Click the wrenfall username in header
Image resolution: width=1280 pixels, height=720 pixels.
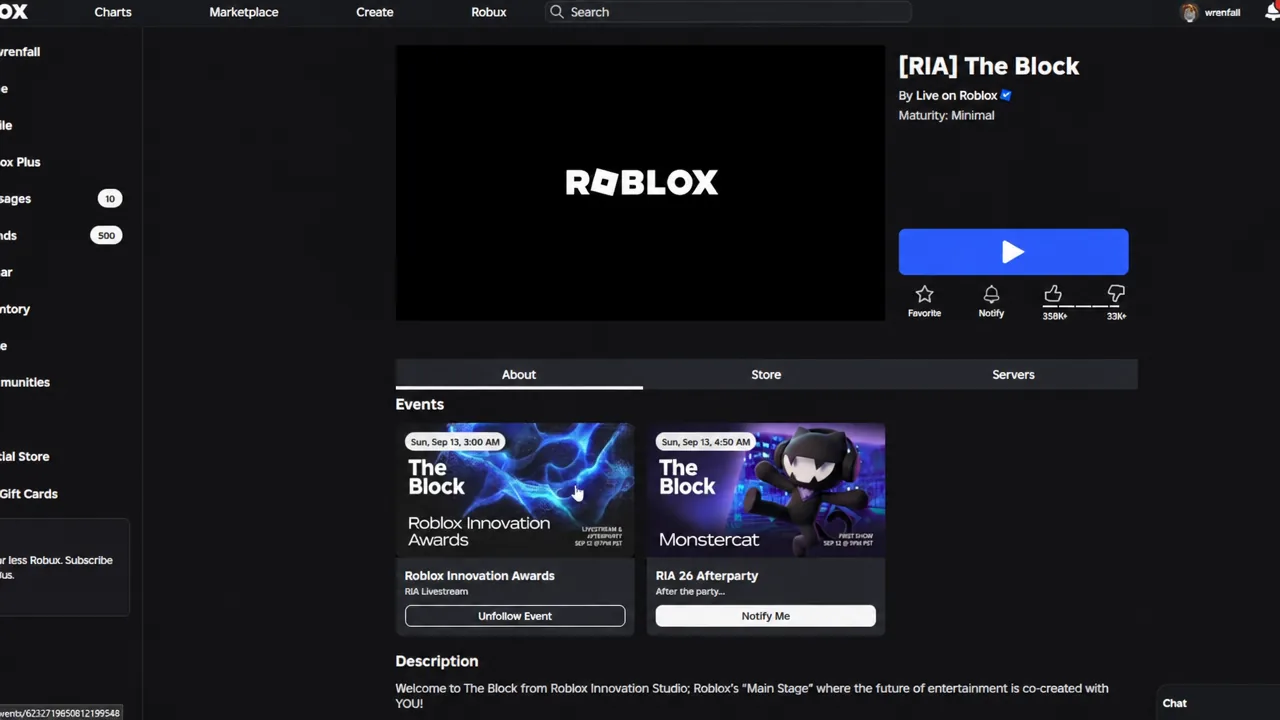coord(1222,13)
